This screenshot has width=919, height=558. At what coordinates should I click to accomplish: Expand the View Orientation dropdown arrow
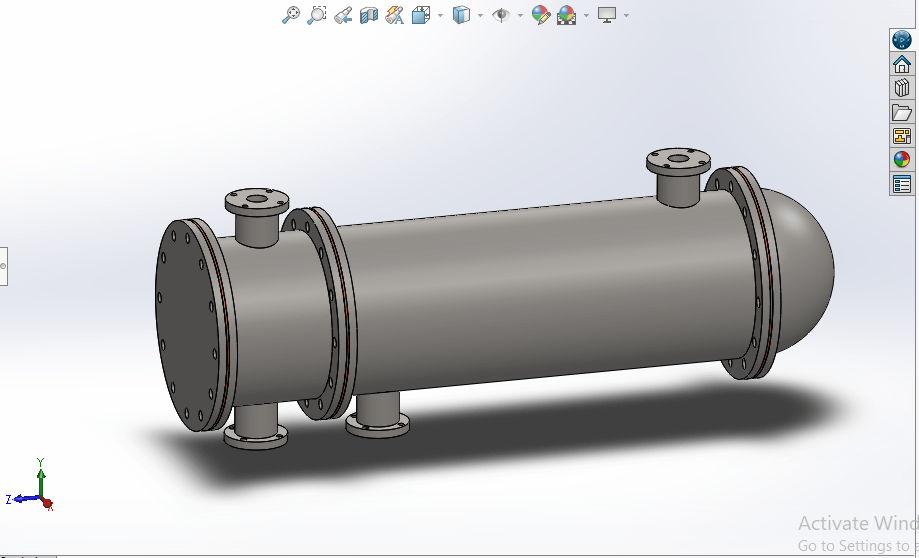pyautogui.click(x=440, y=15)
